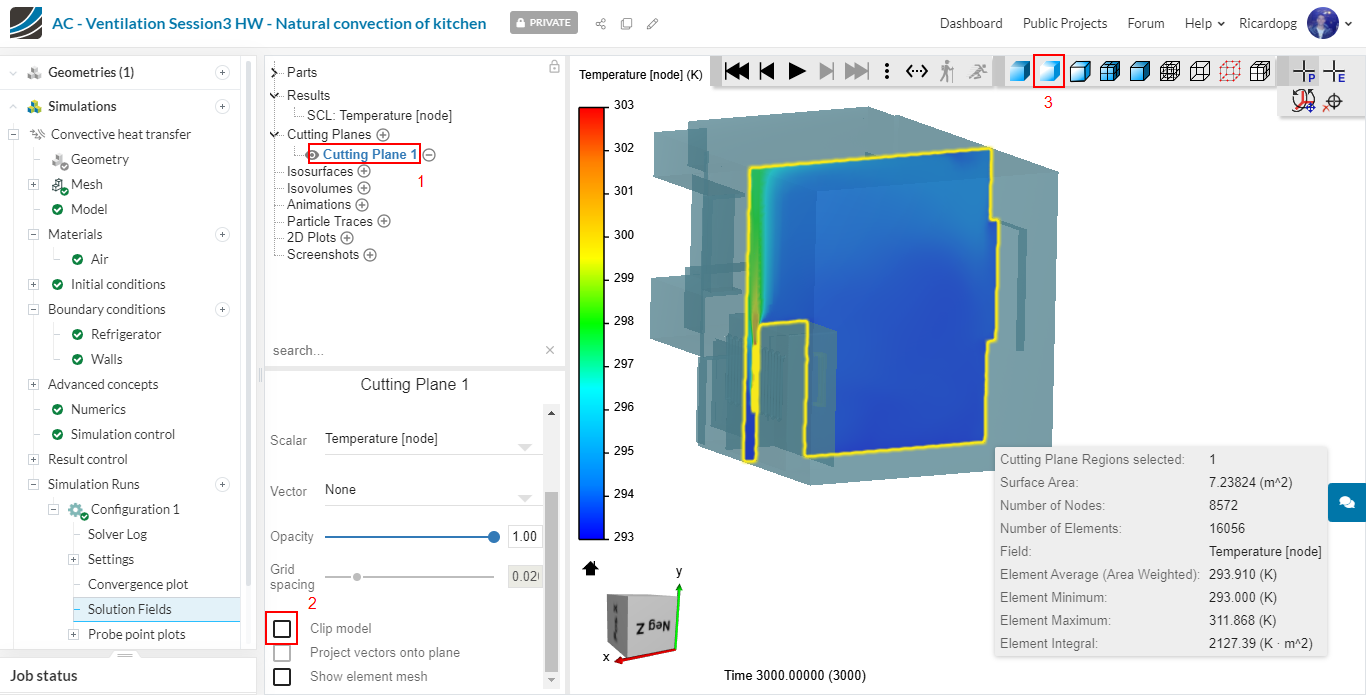
Task: Open Public Projects page
Action: [1065, 23]
